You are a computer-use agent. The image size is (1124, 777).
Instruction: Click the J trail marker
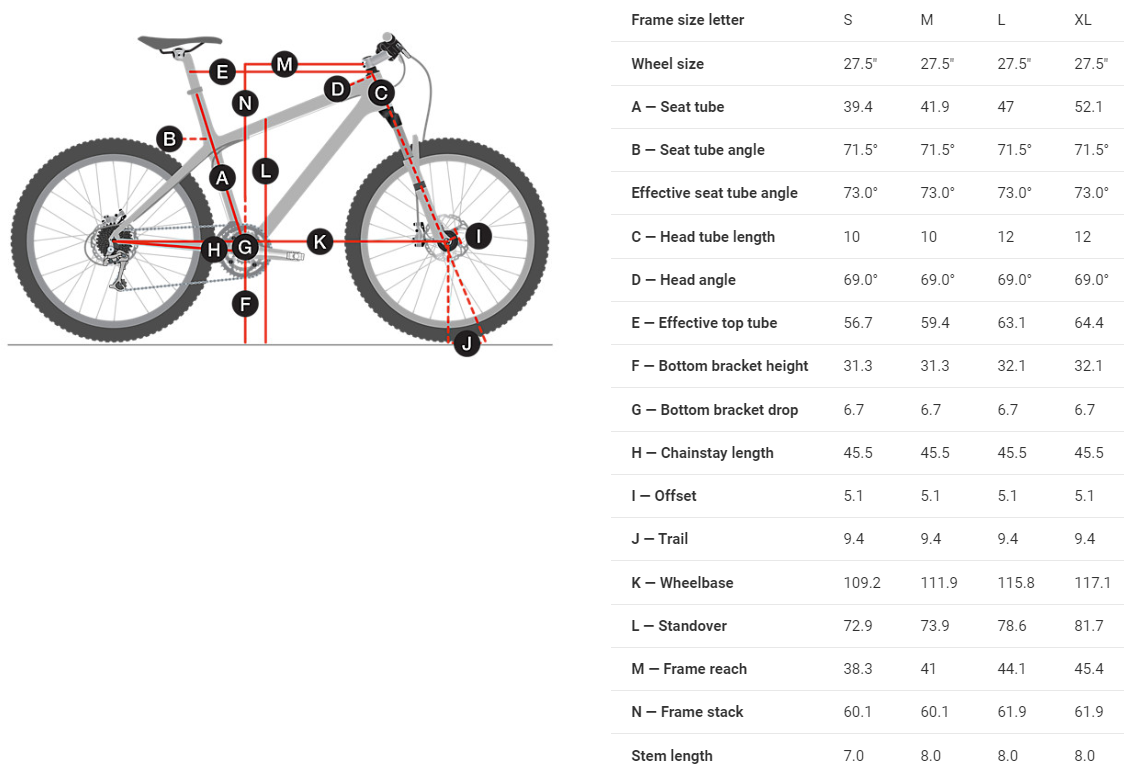[x=466, y=345]
